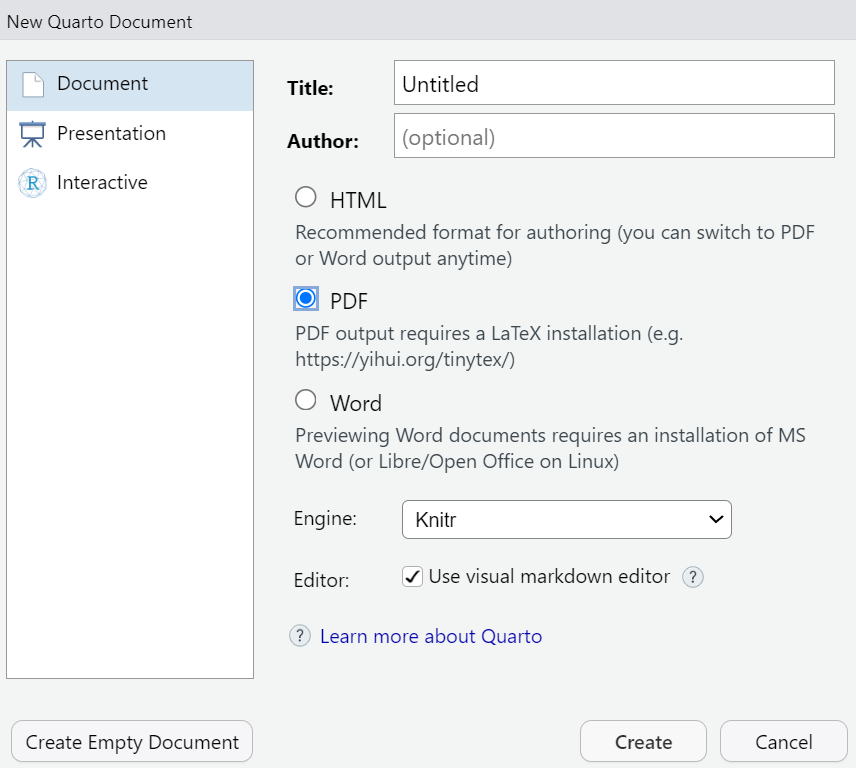Open the Learn more about Quarto link

click(431, 637)
